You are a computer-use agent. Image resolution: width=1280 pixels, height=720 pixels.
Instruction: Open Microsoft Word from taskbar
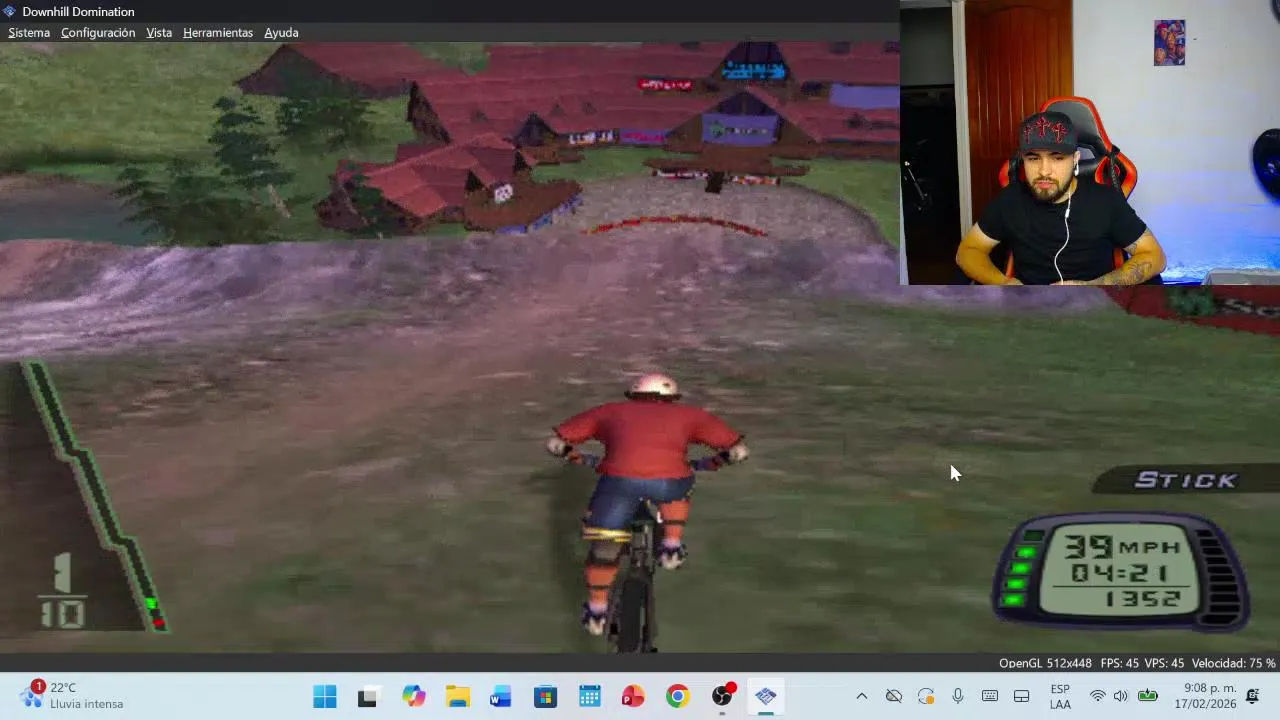pos(501,696)
